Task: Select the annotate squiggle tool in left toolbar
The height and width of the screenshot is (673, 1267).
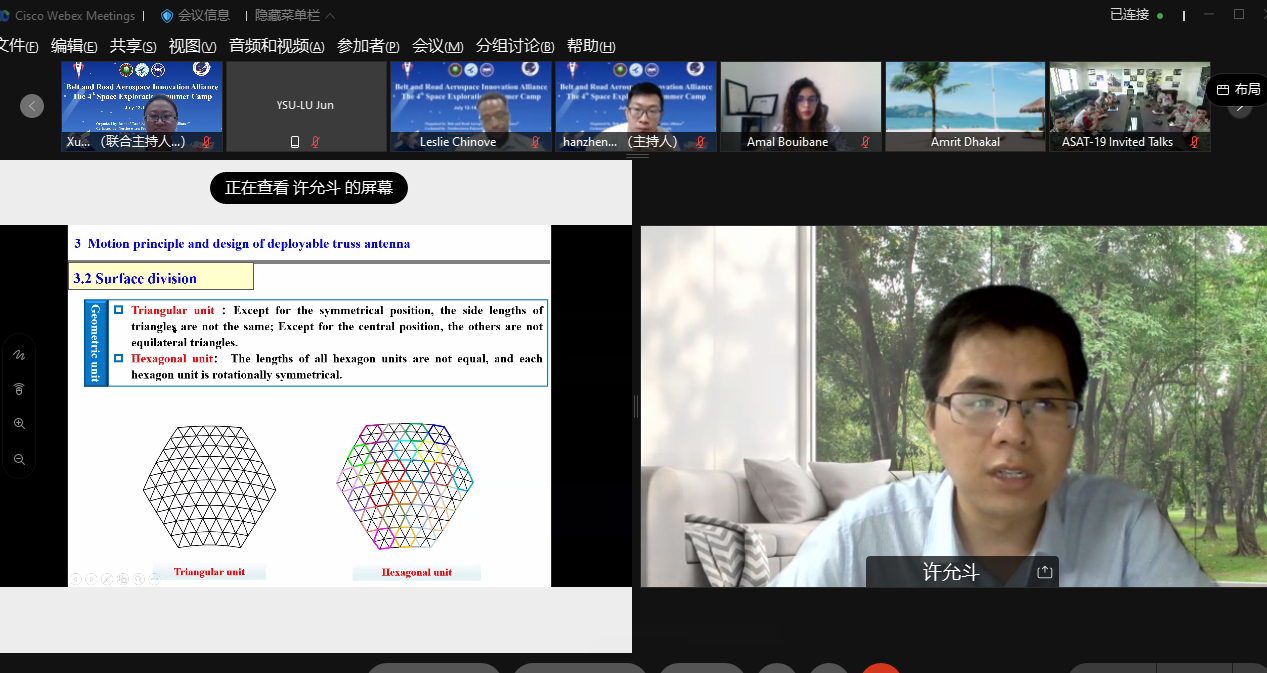Action: pyautogui.click(x=19, y=355)
